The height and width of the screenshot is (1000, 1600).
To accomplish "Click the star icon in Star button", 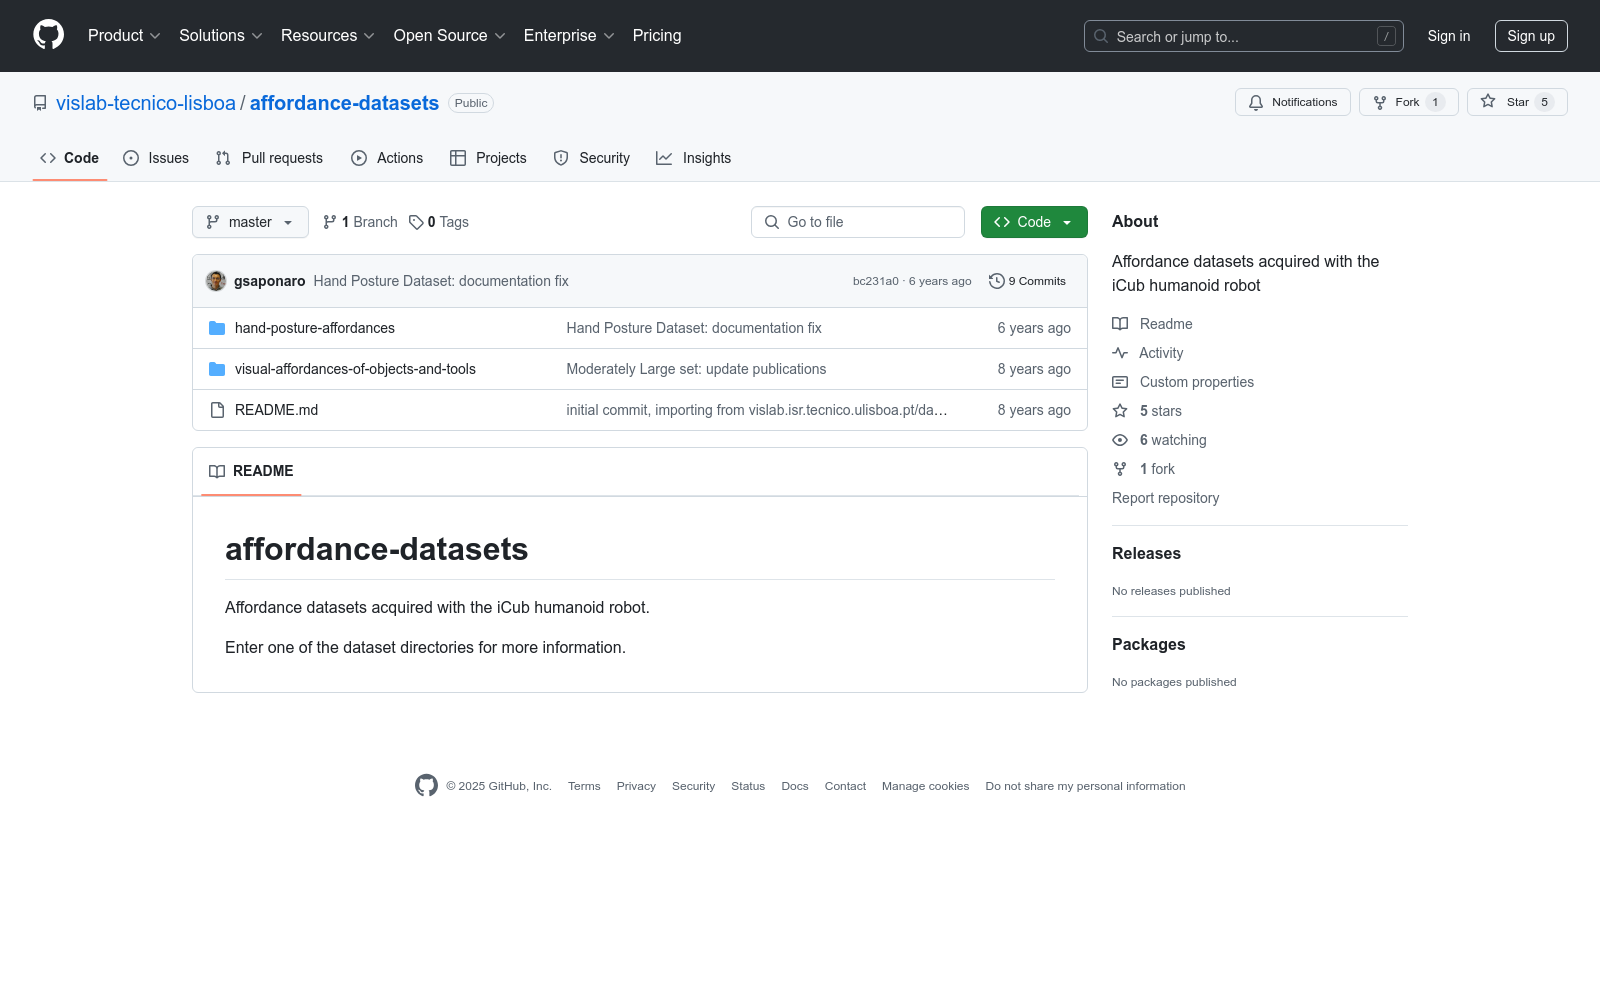I will pyautogui.click(x=1488, y=102).
